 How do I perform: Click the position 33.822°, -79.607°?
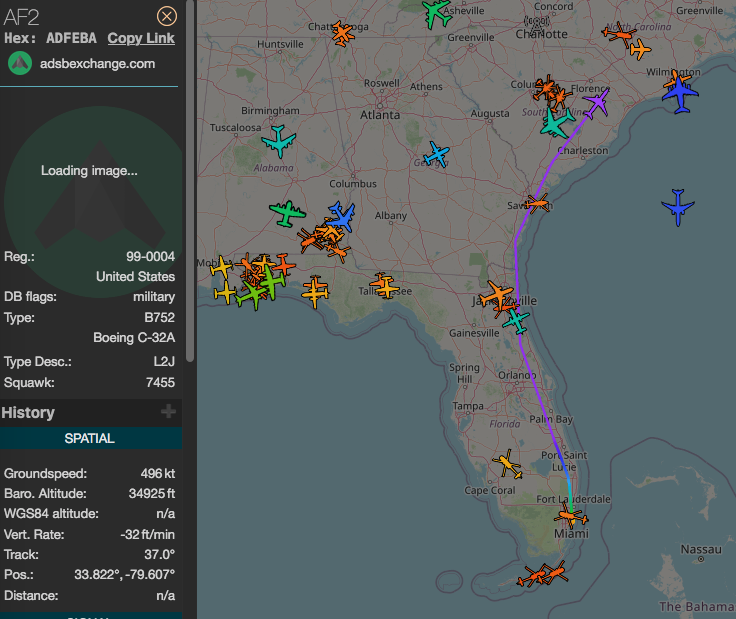[124, 574]
